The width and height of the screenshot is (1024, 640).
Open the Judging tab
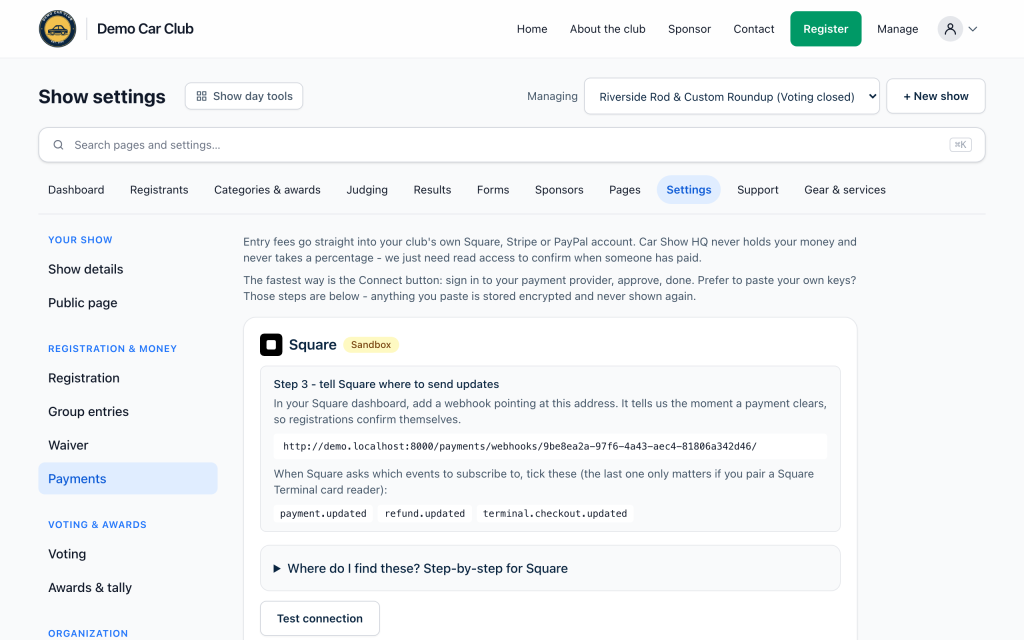(x=367, y=190)
